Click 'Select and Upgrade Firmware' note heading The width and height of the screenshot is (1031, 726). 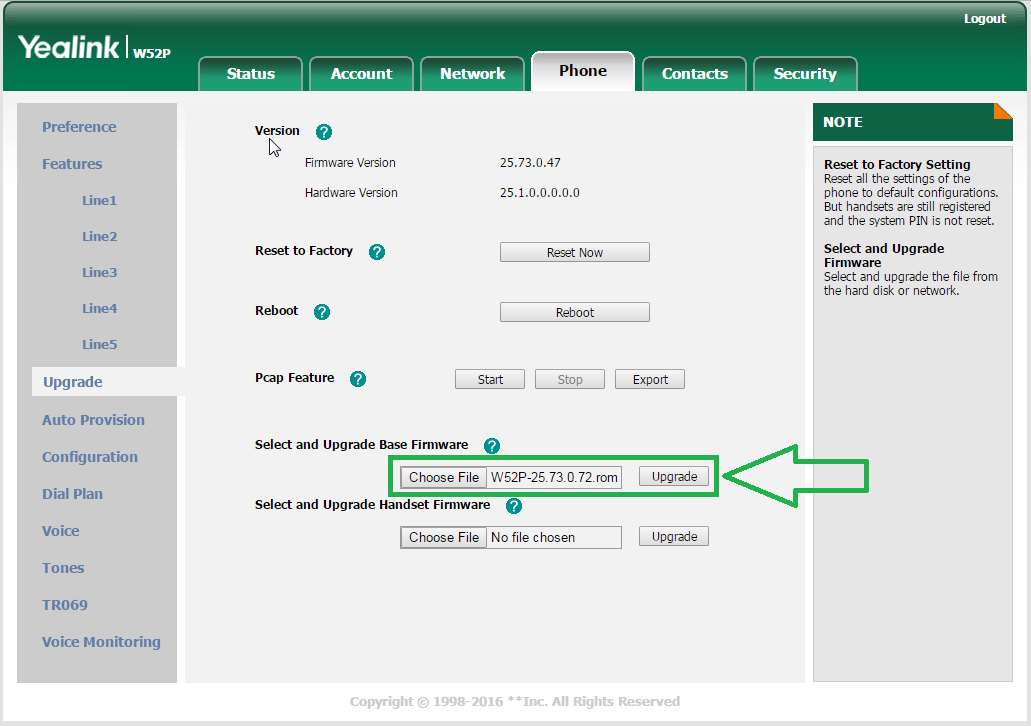point(884,255)
